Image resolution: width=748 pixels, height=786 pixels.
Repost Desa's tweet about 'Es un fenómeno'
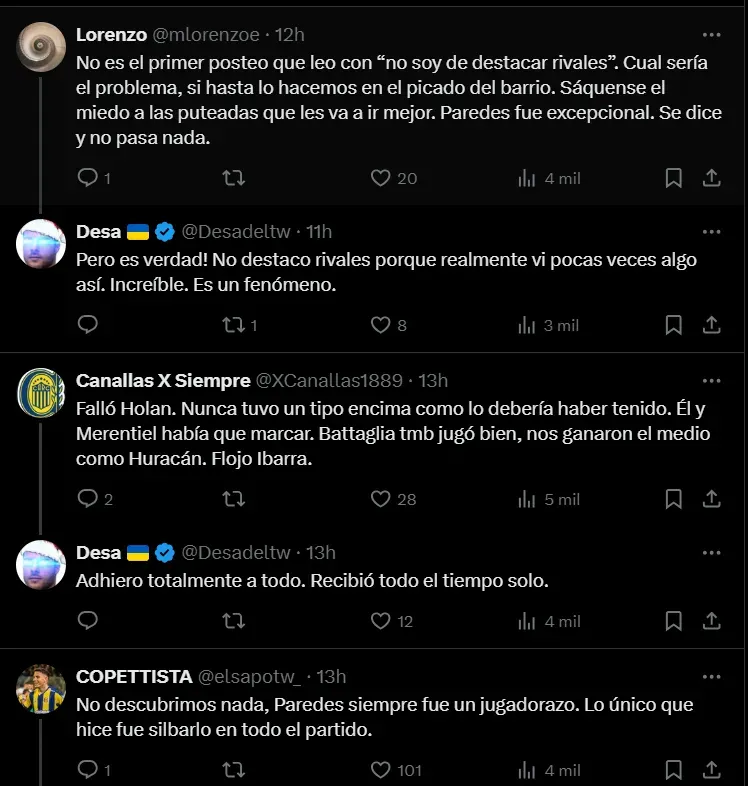click(233, 325)
